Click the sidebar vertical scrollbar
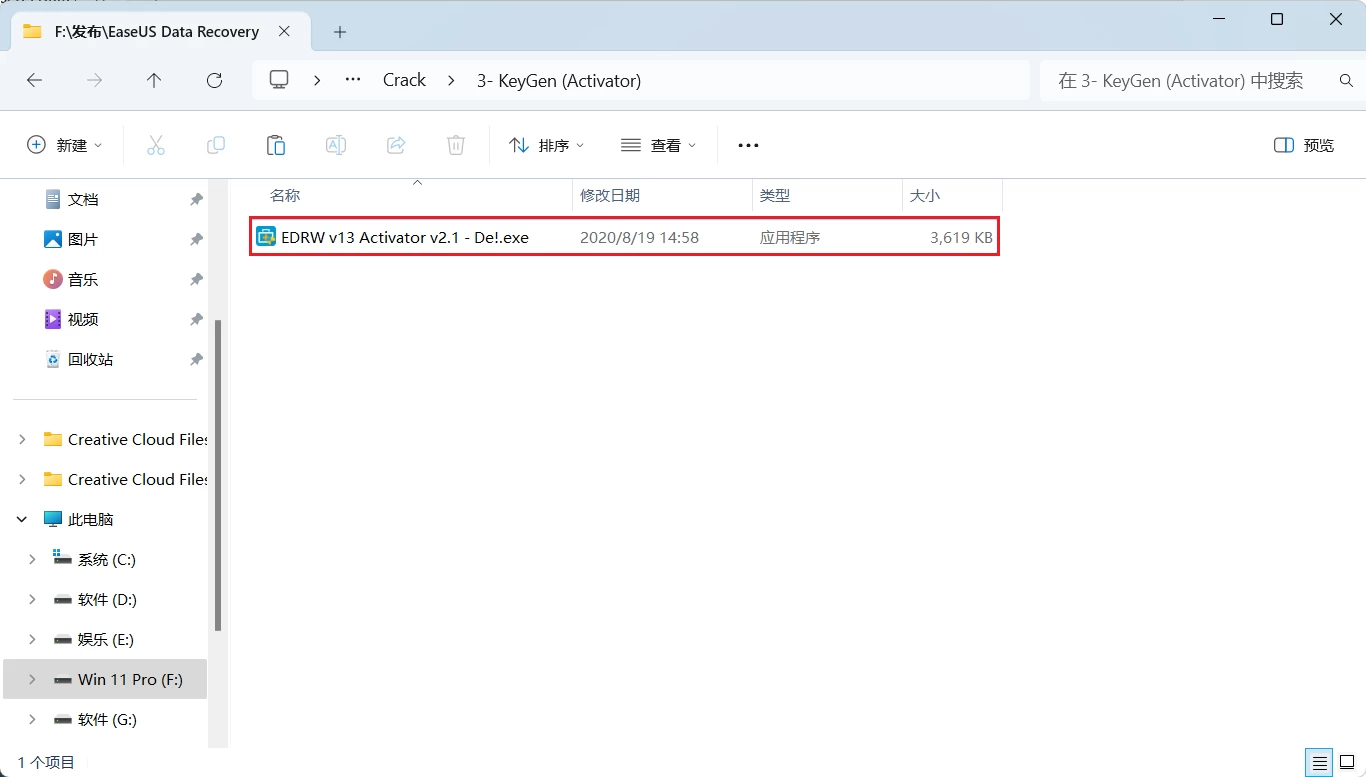The width and height of the screenshot is (1366, 777). pyautogui.click(x=218, y=475)
